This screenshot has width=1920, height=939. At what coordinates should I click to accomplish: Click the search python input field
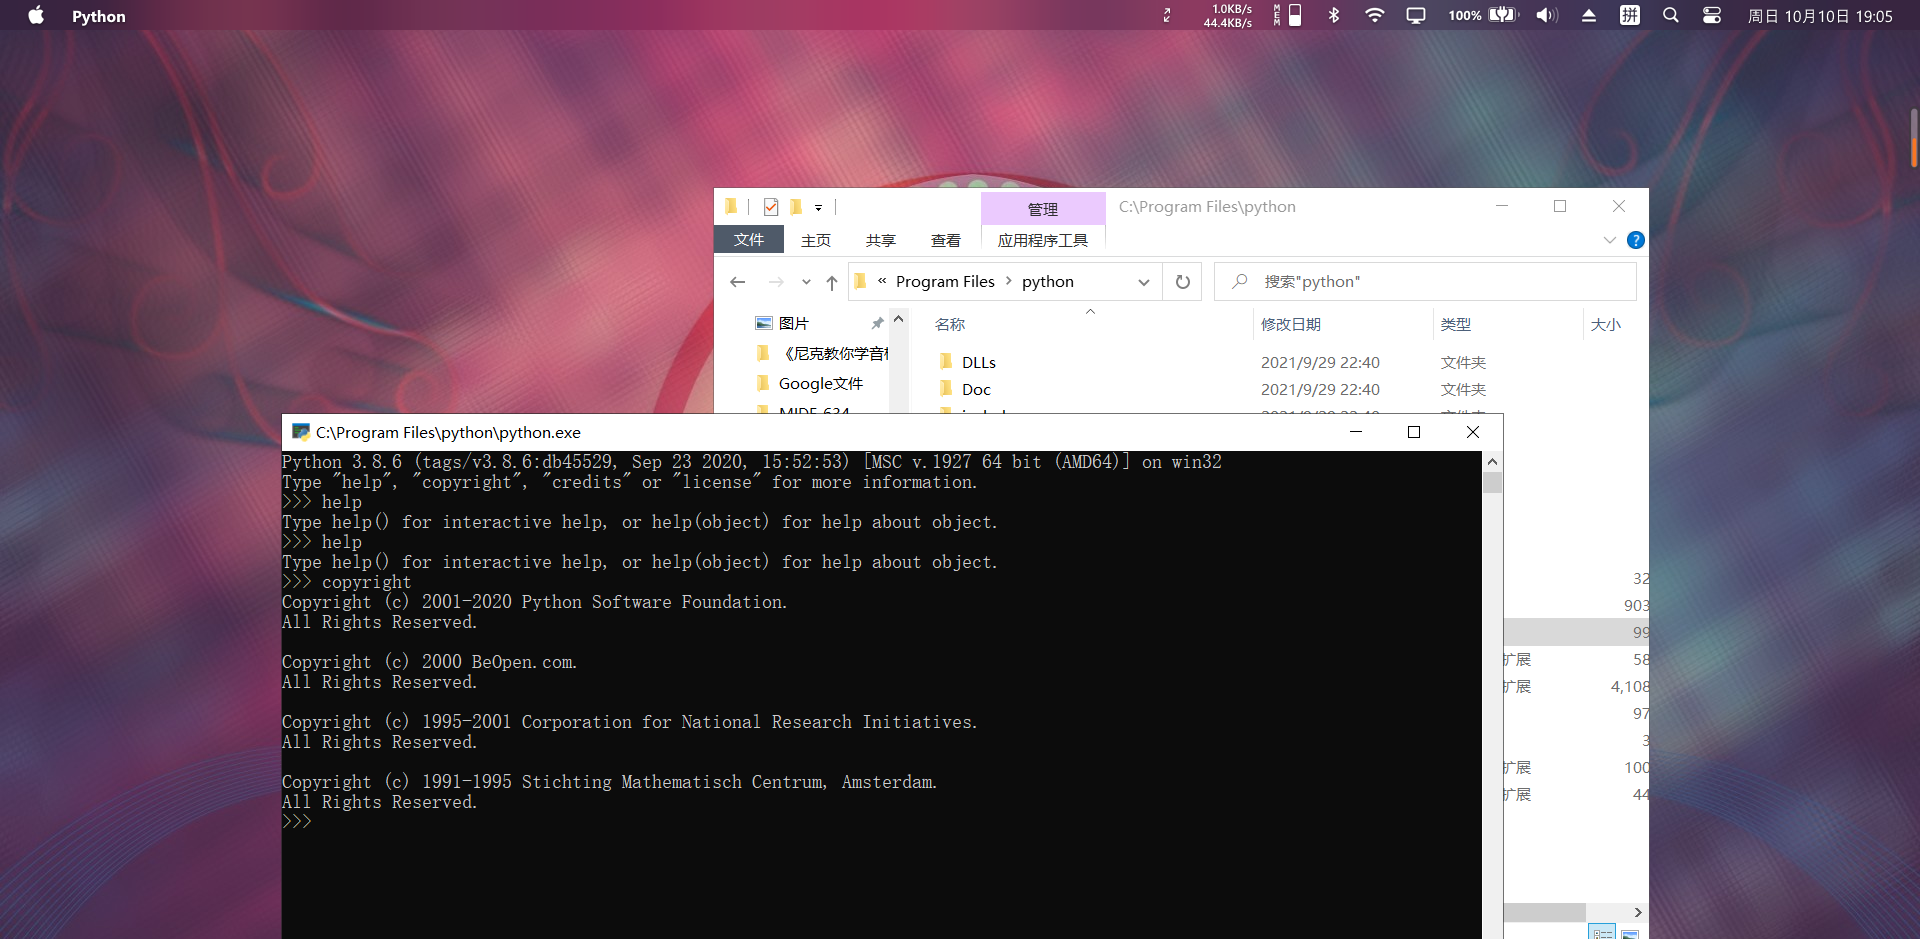[x=1425, y=282]
